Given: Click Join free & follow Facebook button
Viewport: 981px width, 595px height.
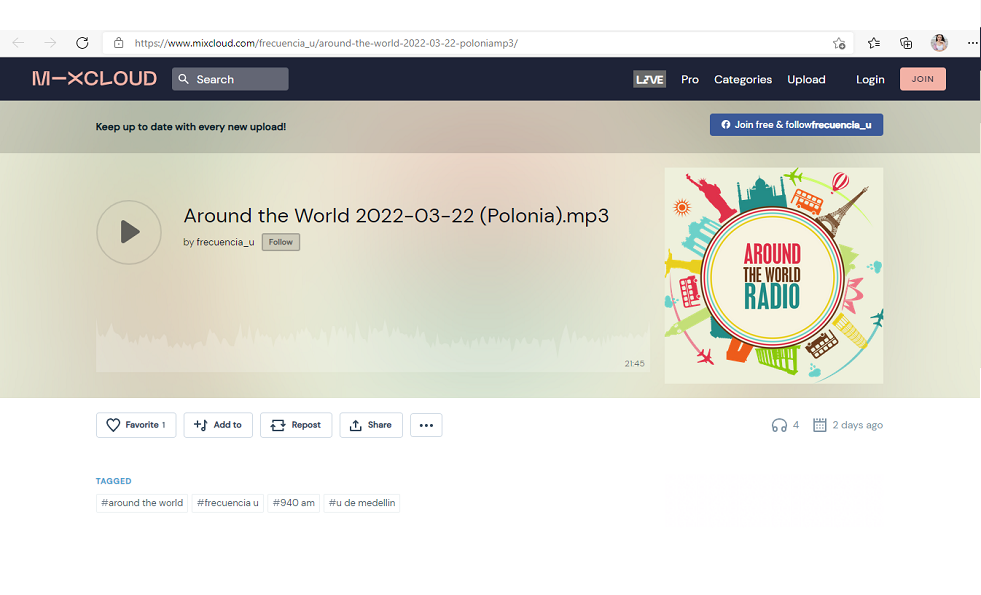Looking at the screenshot, I should coord(796,125).
